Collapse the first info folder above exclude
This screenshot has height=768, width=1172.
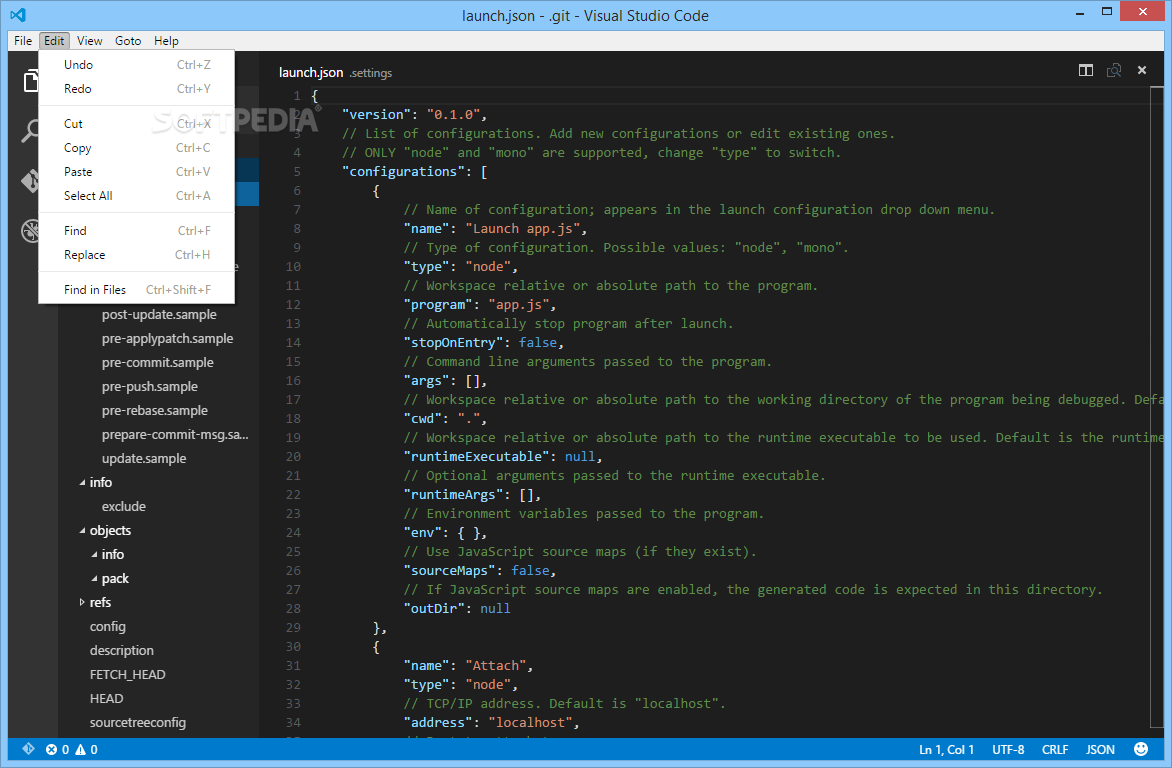pos(82,482)
